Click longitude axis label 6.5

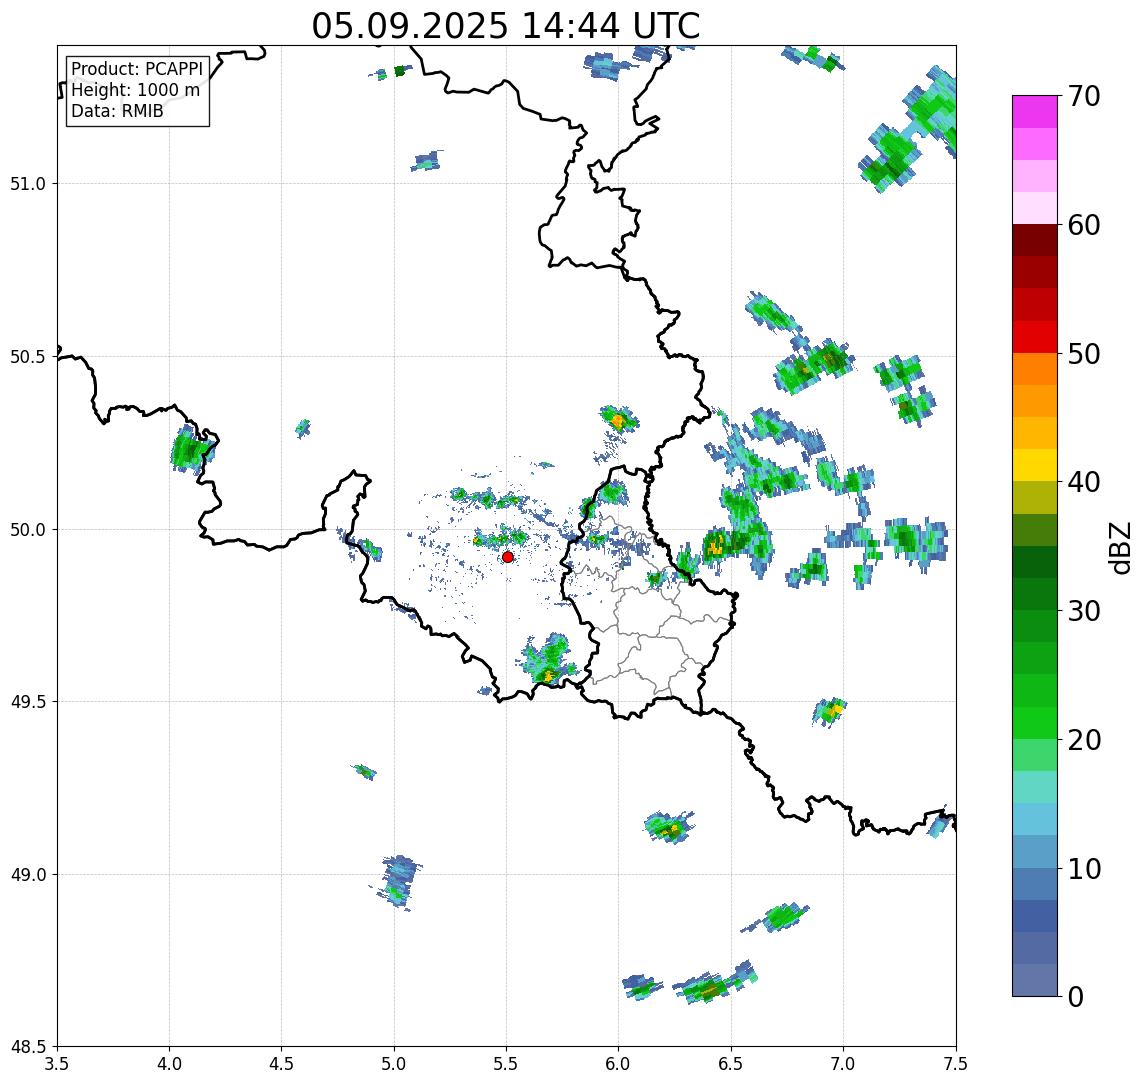coord(731,1064)
